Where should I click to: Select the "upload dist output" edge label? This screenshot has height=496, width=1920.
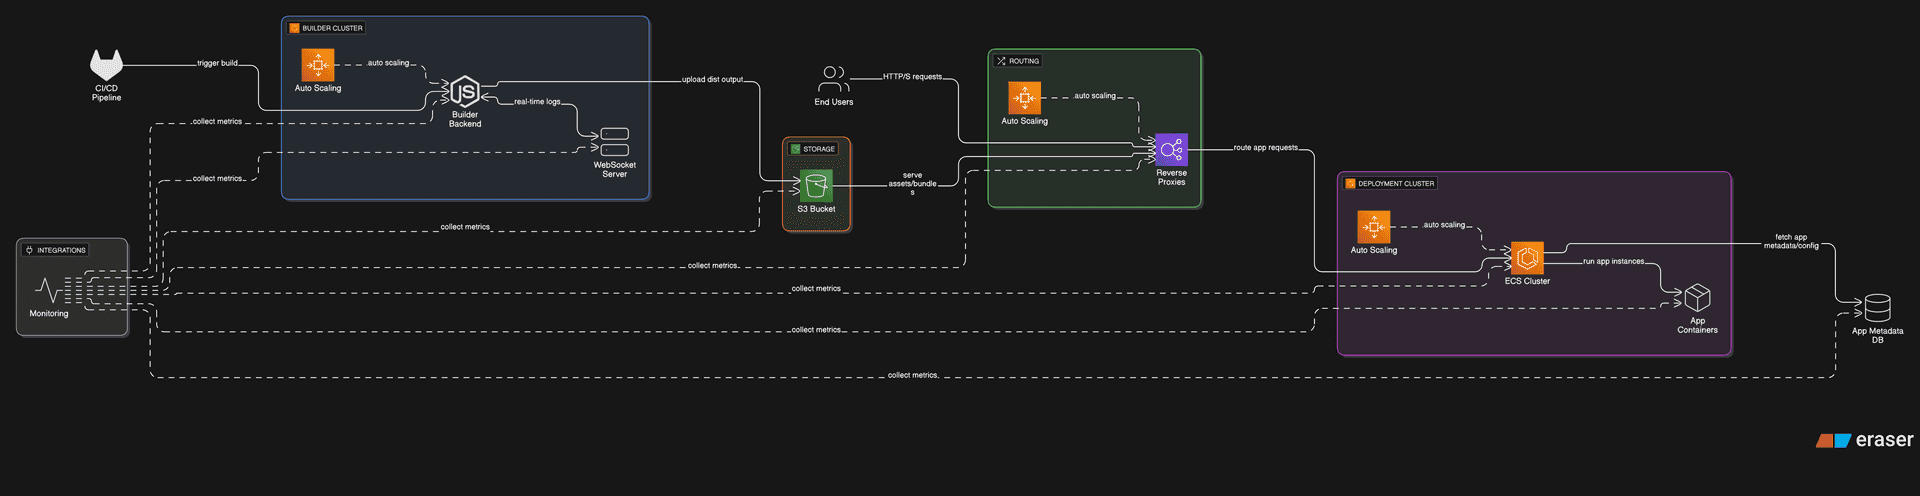pos(712,79)
